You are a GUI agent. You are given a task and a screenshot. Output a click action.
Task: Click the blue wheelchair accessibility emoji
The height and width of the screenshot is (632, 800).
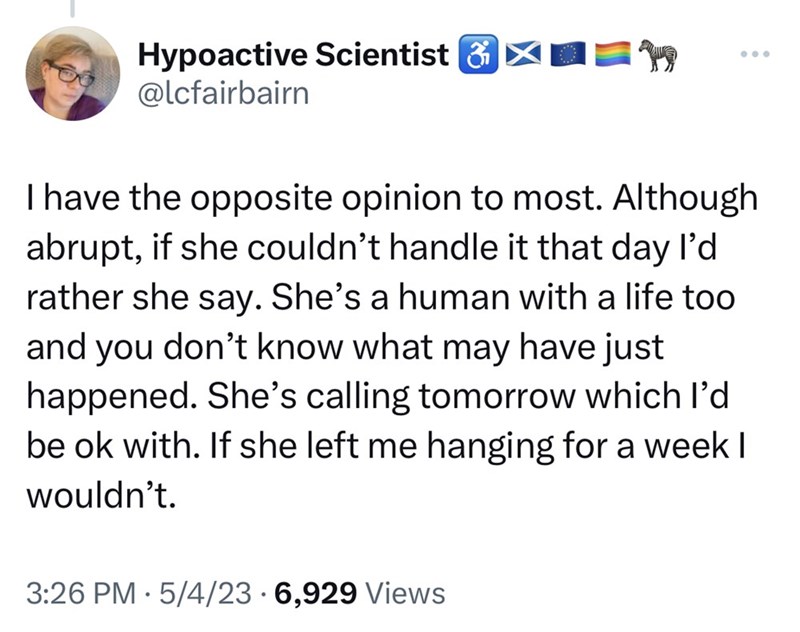[x=479, y=54]
